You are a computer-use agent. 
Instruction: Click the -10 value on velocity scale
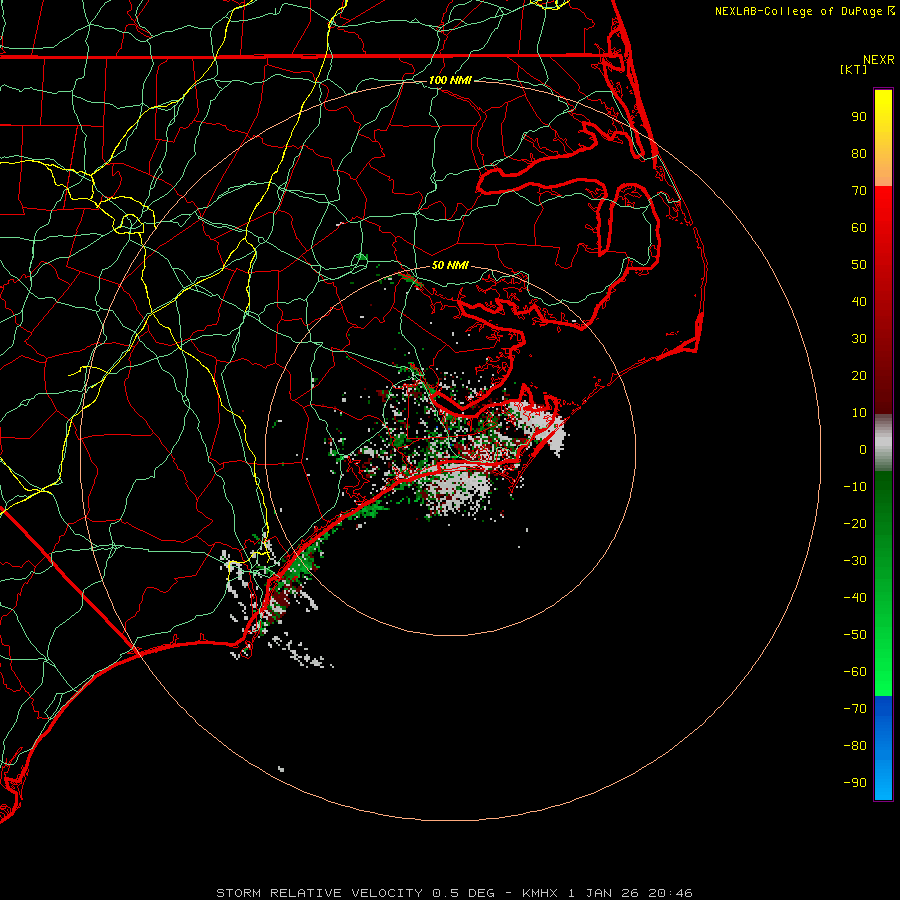tap(855, 487)
